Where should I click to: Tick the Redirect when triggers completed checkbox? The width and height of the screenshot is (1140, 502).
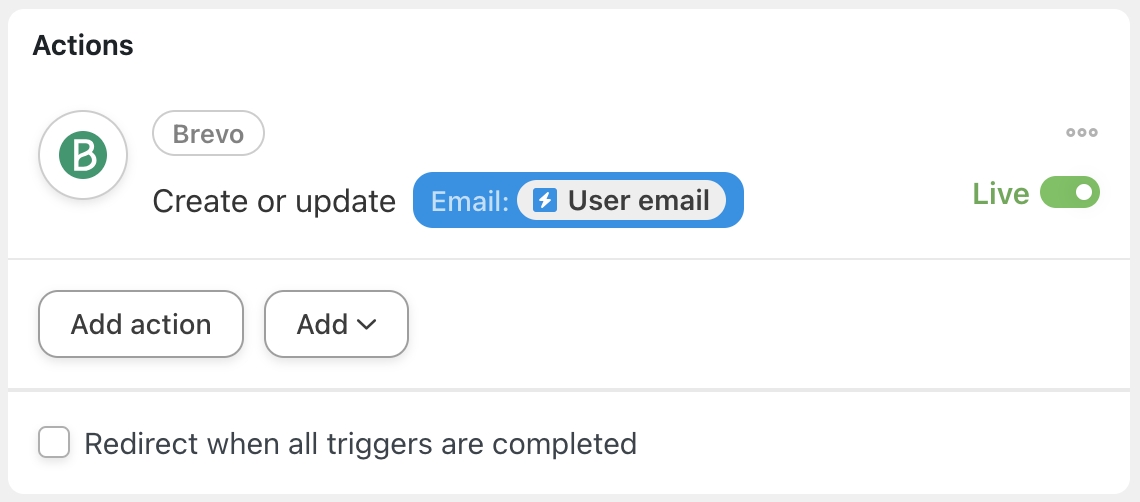pyautogui.click(x=54, y=442)
